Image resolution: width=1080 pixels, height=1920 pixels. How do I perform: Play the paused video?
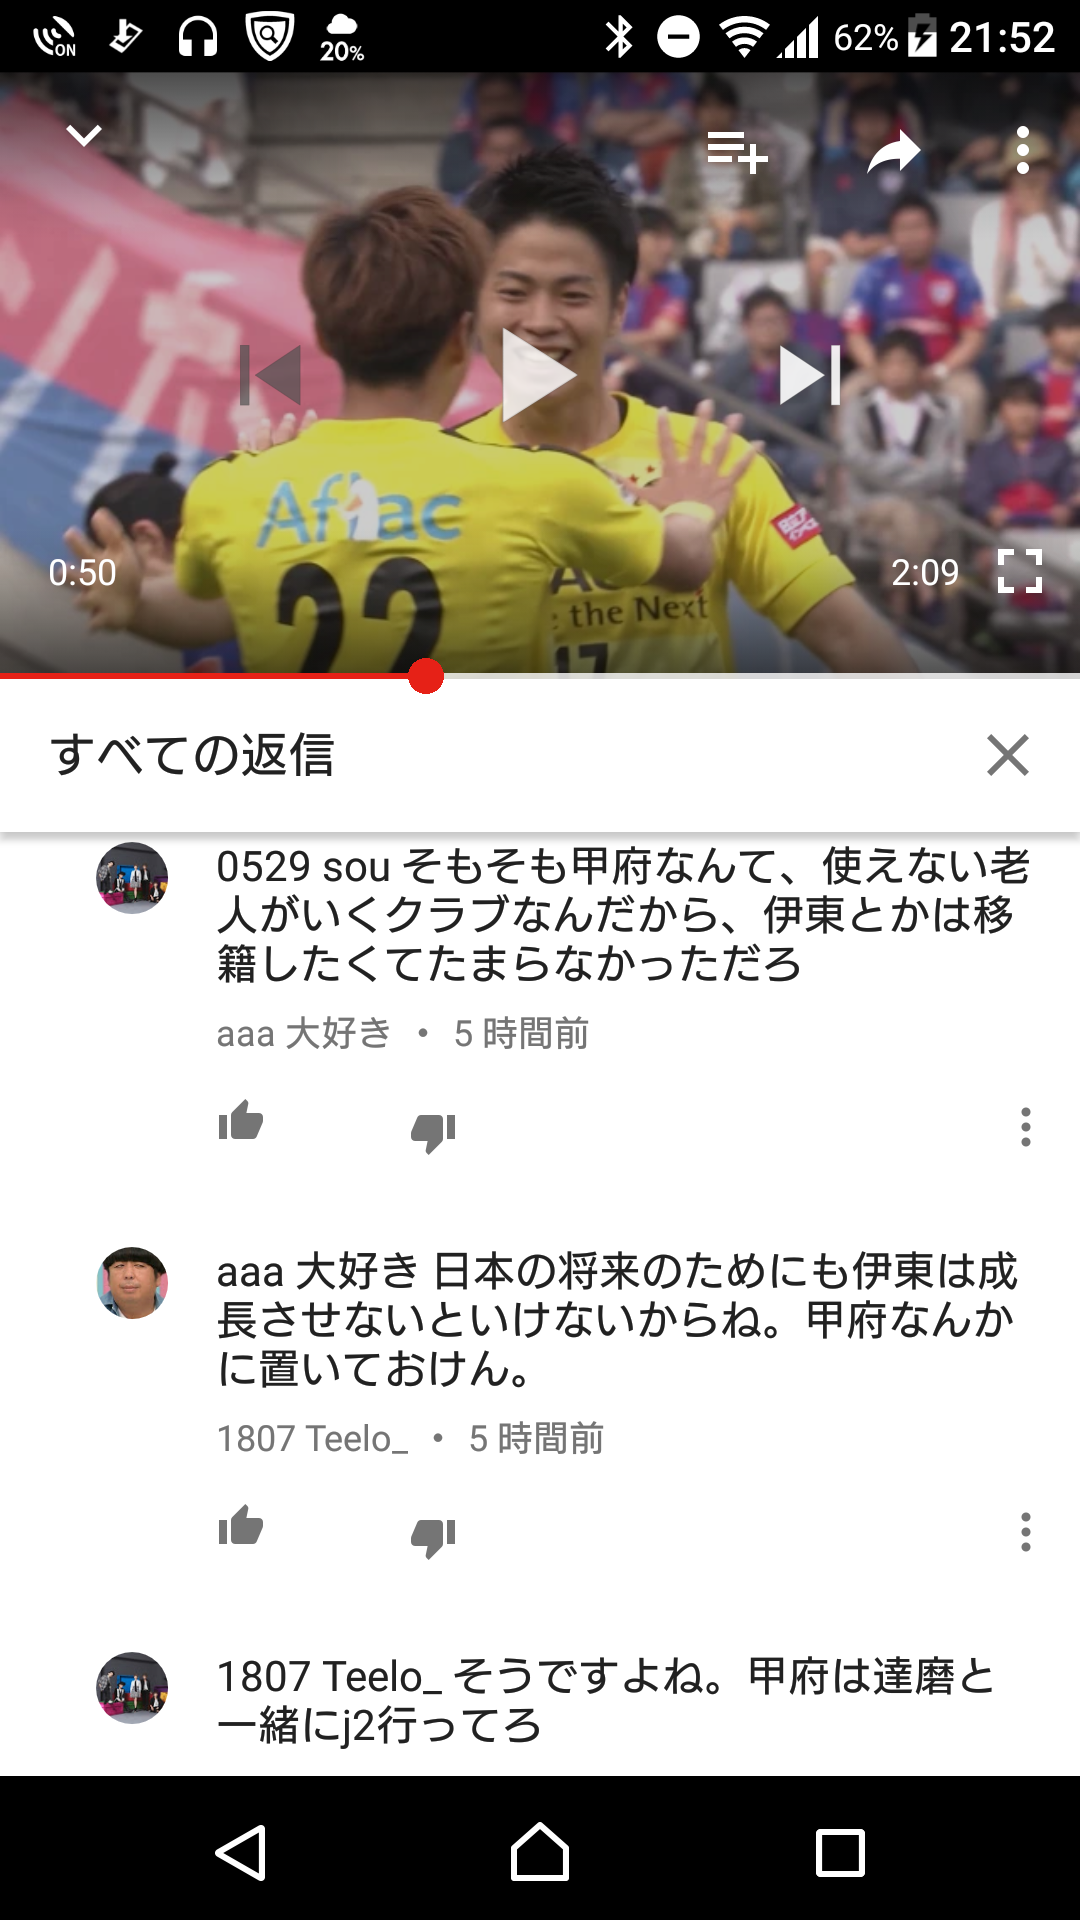[x=539, y=375]
